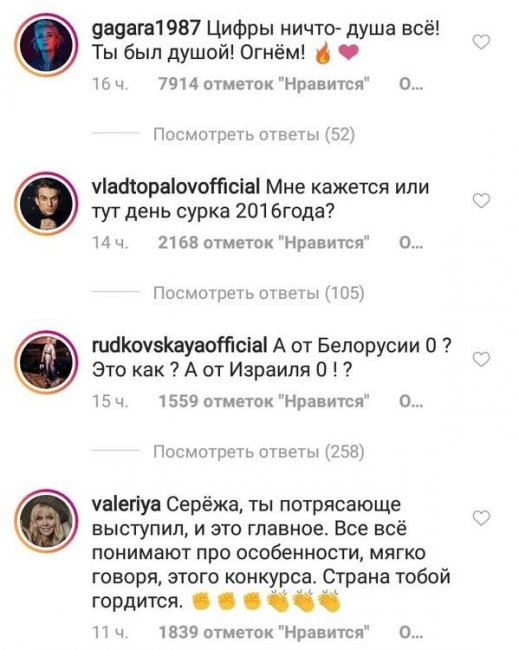
Task: Open valeriya username link
Action: coord(126,506)
